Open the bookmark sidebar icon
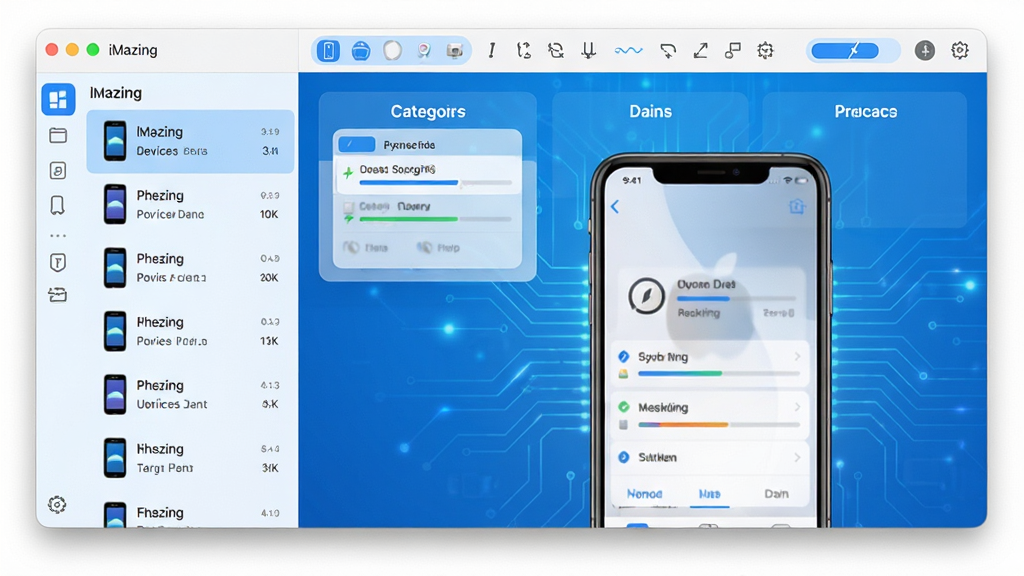This screenshot has width=1024, height=576. (x=57, y=205)
